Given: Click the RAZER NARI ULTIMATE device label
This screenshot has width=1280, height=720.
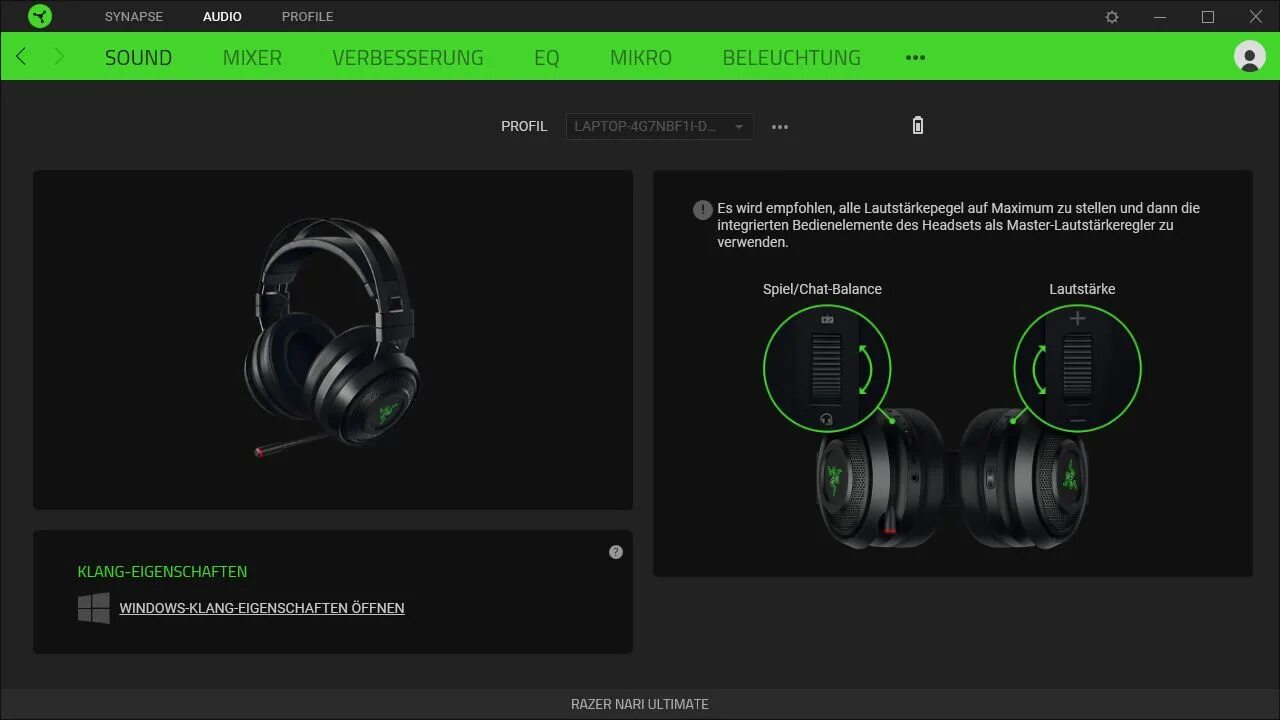Looking at the screenshot, I should [640, 704].
